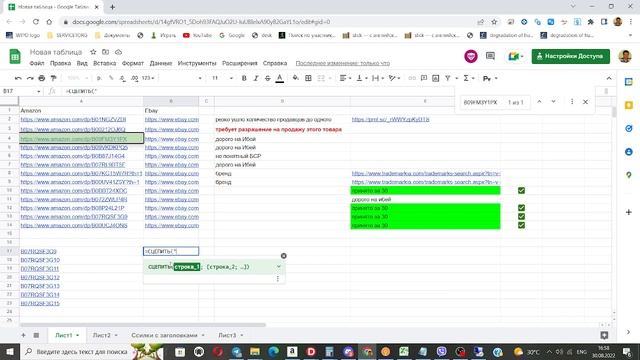Screen dimensions: 640x360
Task: Open borders tool
Action: 309,78
